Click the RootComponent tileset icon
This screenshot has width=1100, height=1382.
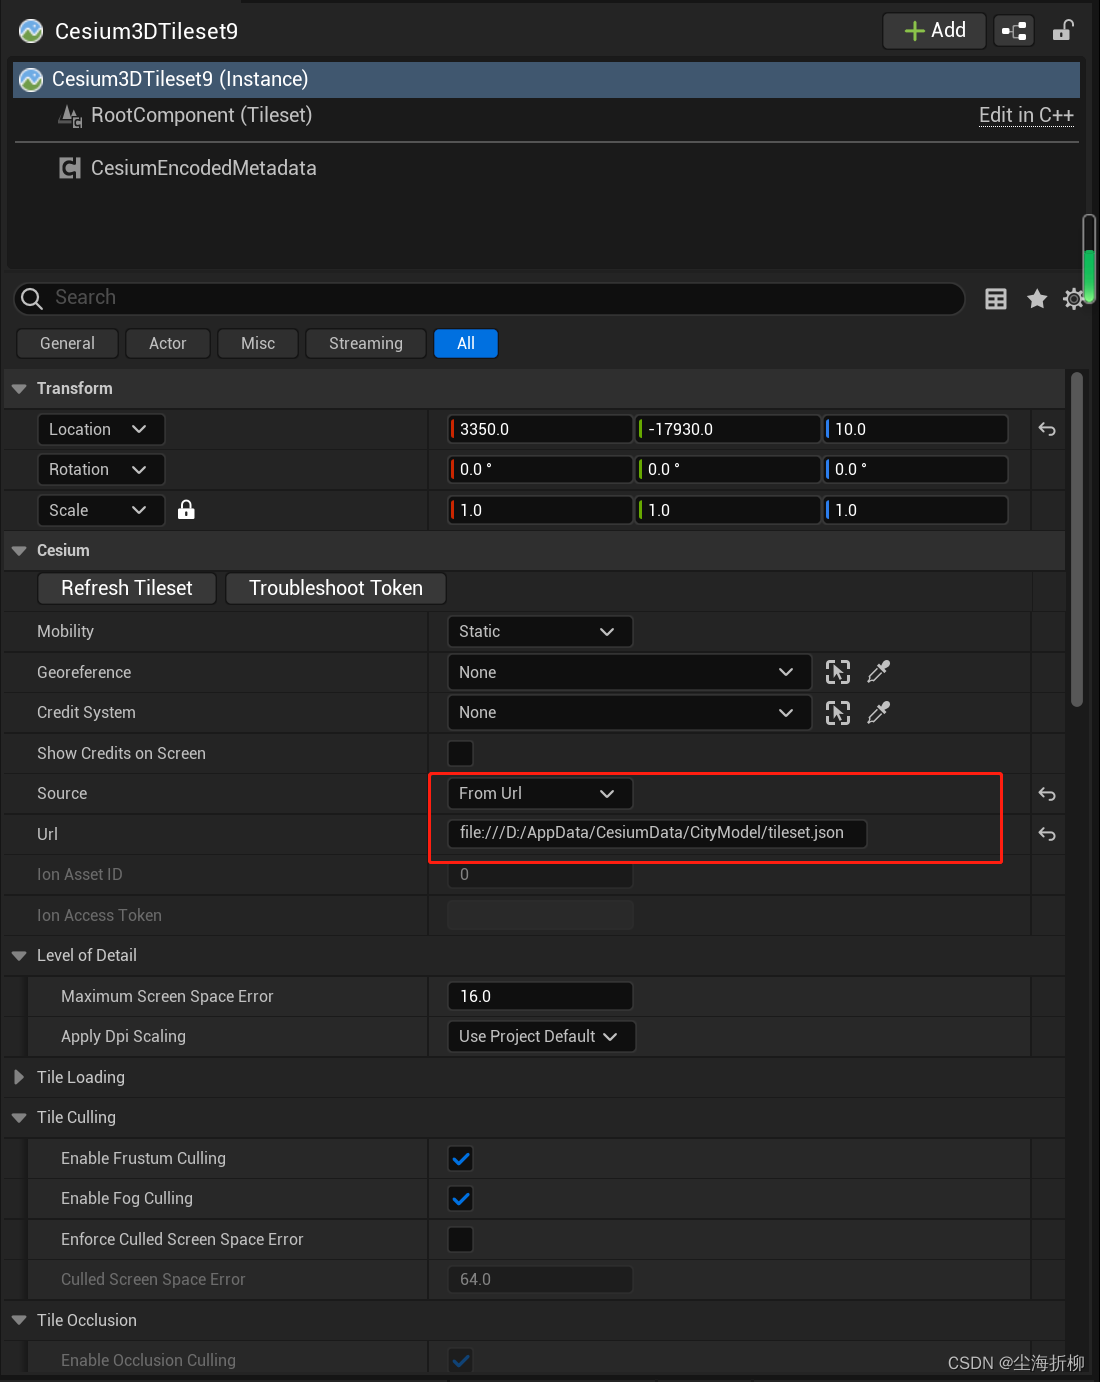pyautogui.click(x=70, y=116)
